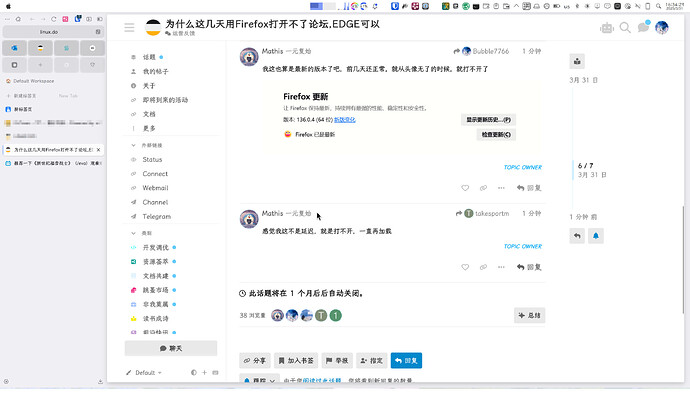Like the post mentioning Bubble7766

(465, 188)
